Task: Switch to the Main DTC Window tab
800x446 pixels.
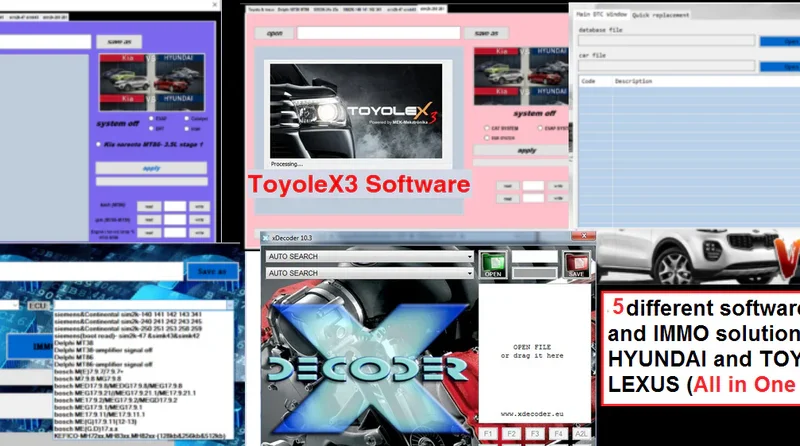Action: tap(602, 16)
